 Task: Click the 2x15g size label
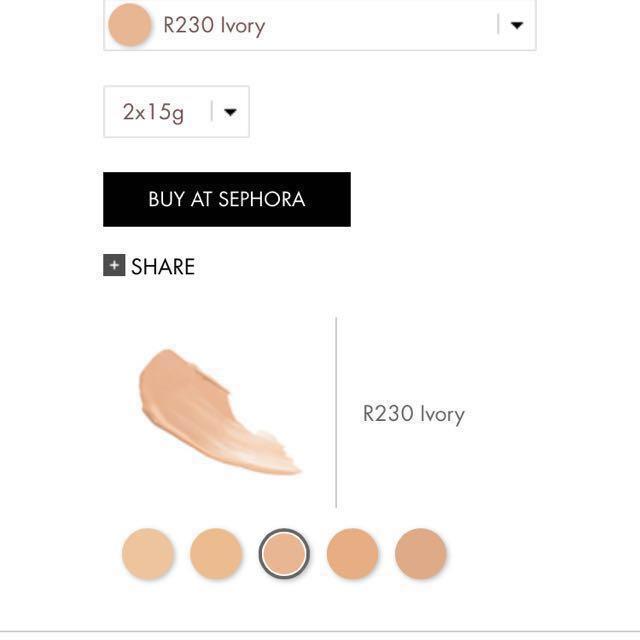coord(153,112)
